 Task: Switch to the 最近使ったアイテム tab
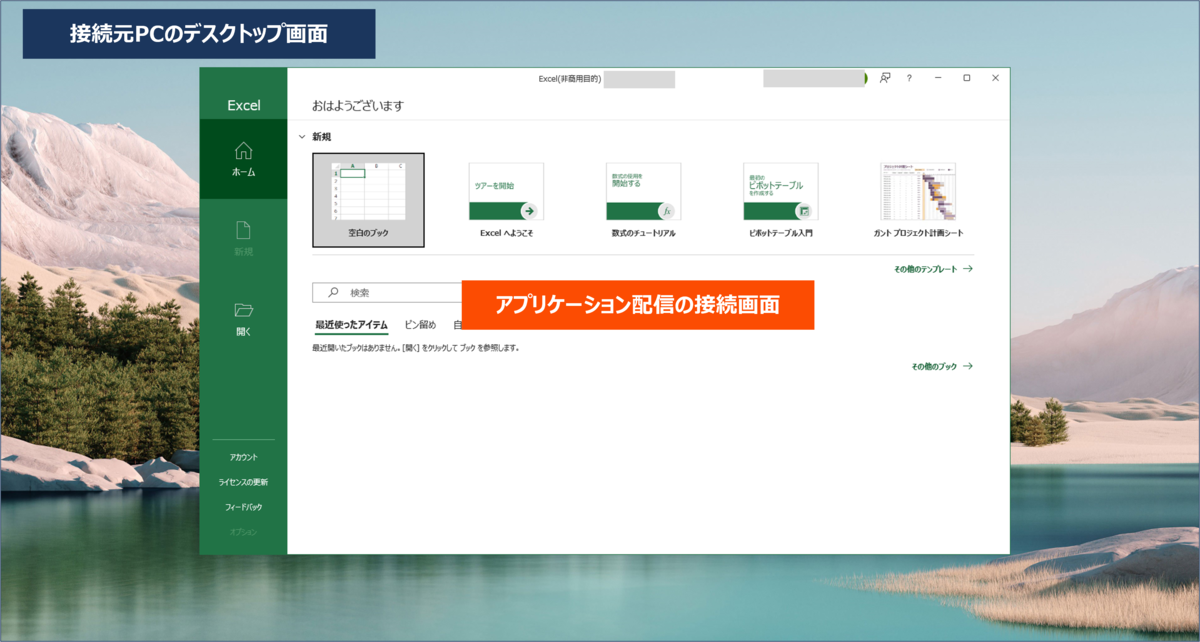(x=352, y=325)
